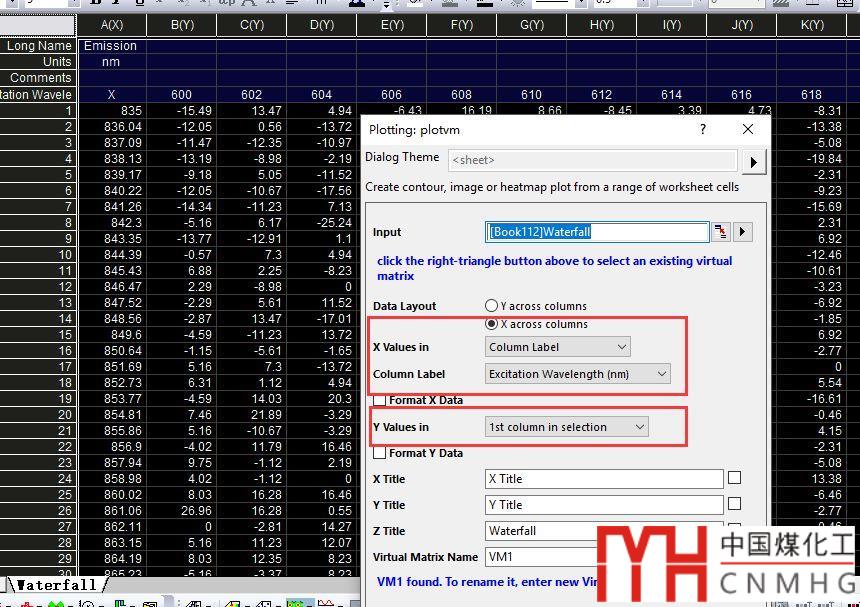860x607 pixels.
Task: Select column header E(Y)
Action: tap(392, 25)
